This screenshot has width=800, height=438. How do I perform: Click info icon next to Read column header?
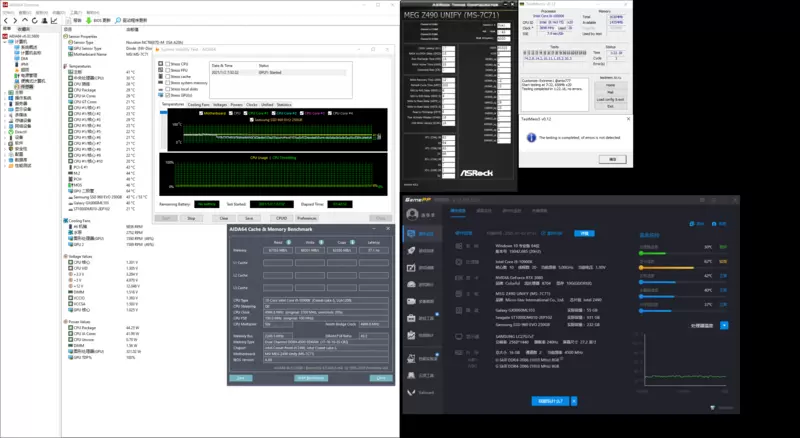(289, 242)
